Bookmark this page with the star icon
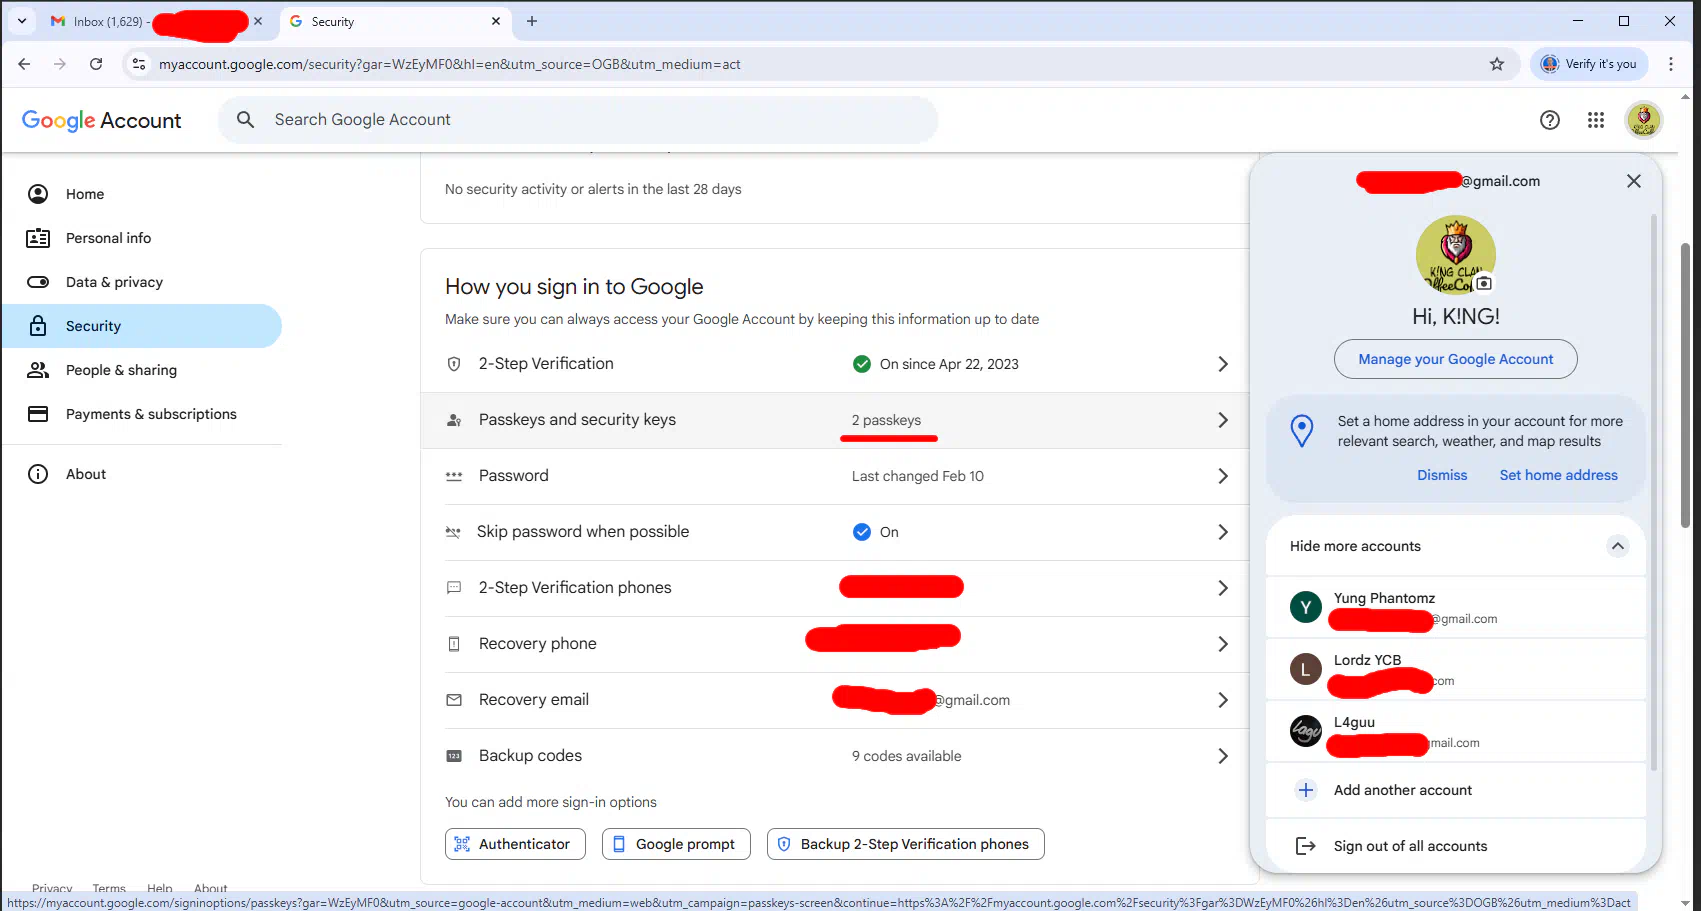Viewport: 1701px width, 911px height. tap(1497, 64)
